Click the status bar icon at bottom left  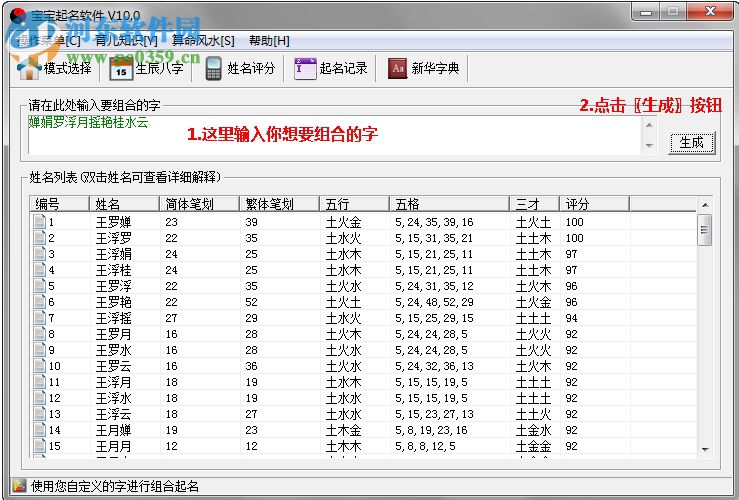pos(19,485)
